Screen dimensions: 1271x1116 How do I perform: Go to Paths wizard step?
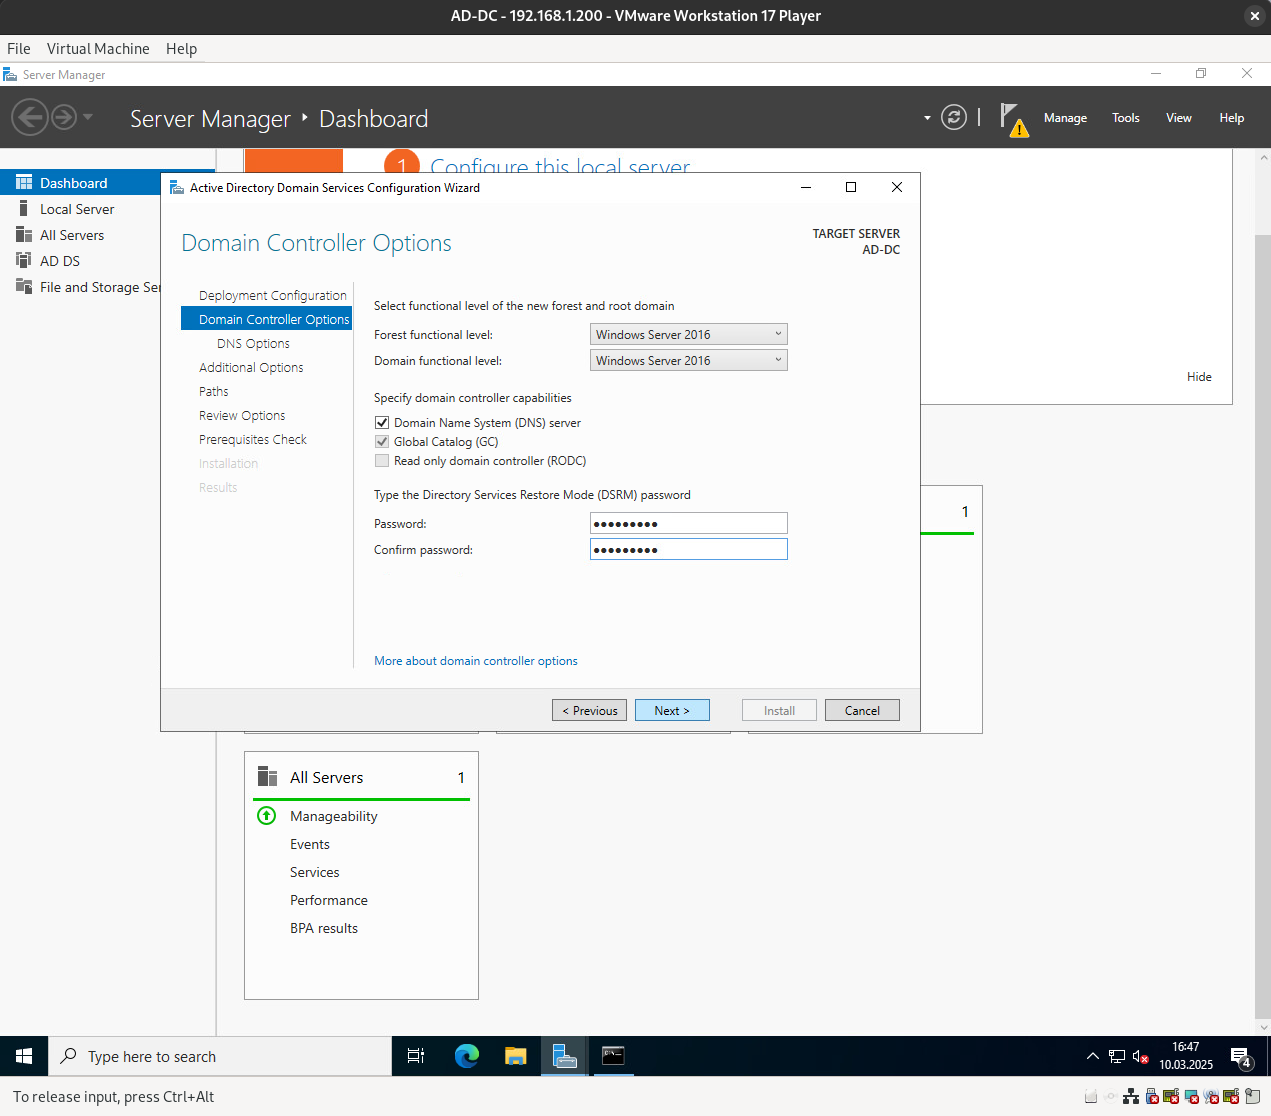pos(214,391)
